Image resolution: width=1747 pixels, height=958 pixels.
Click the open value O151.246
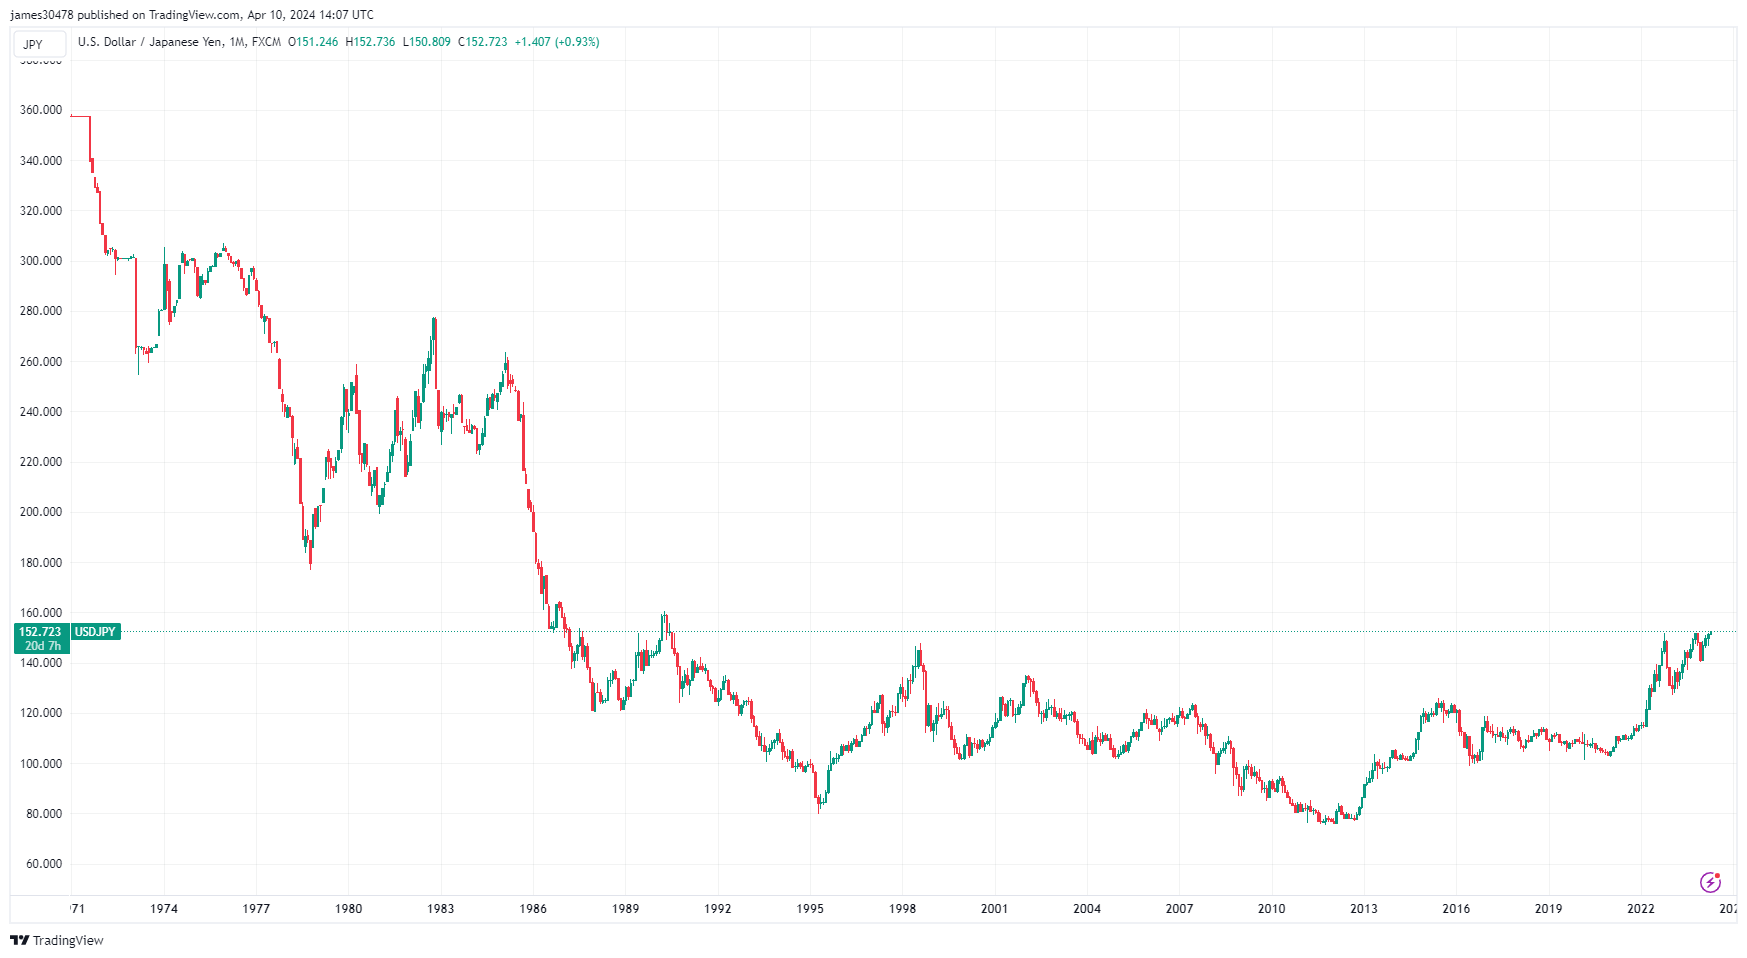coord(313,42)
